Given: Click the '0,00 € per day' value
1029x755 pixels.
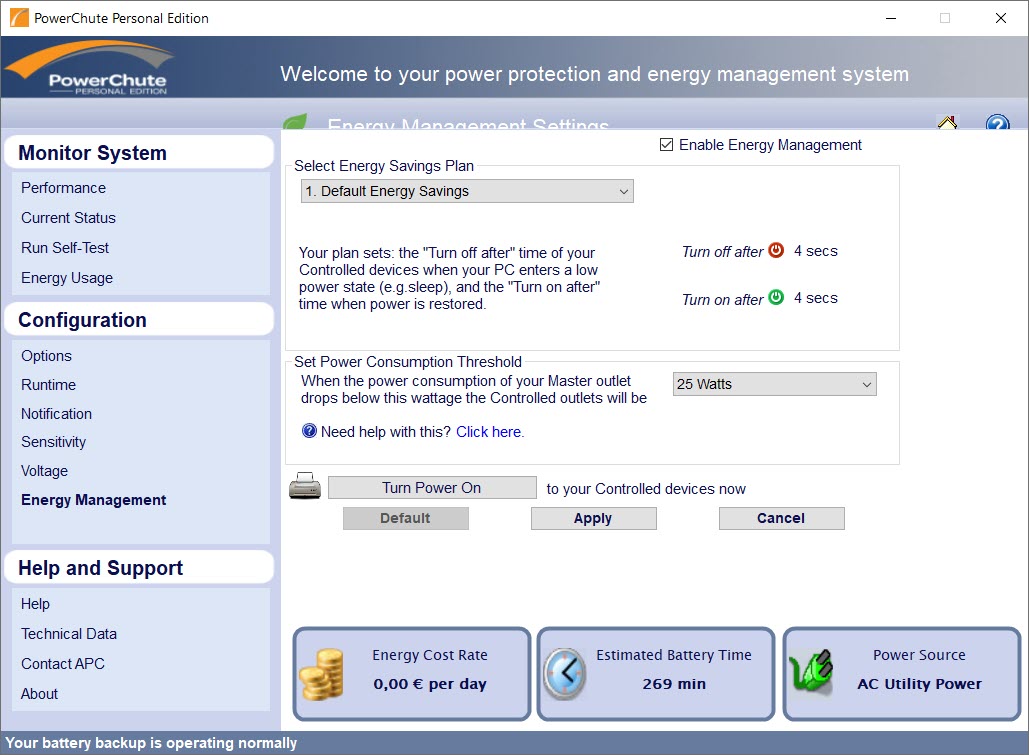Looking at the screenshot, I should pos(430,684).
